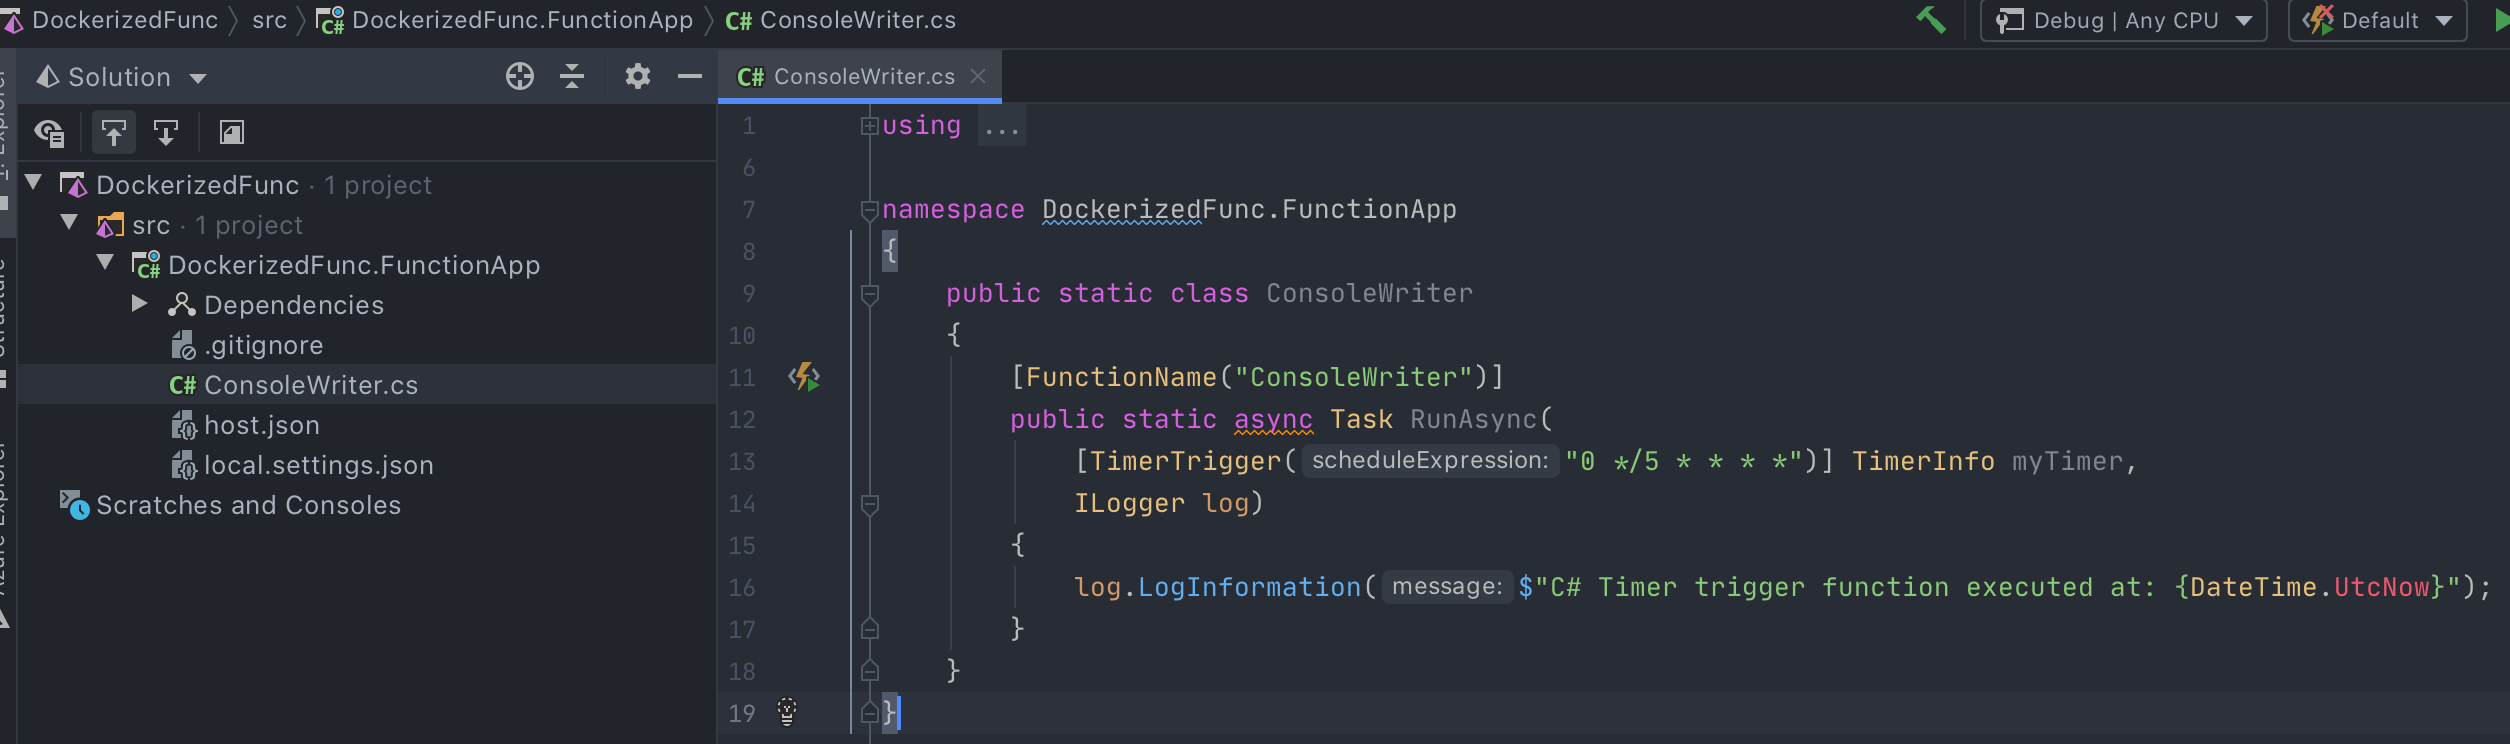This screenshot has height=744, width=2510.
Task: Close the ConsoleWriter.cs editor tab
Action: [978, 76]
